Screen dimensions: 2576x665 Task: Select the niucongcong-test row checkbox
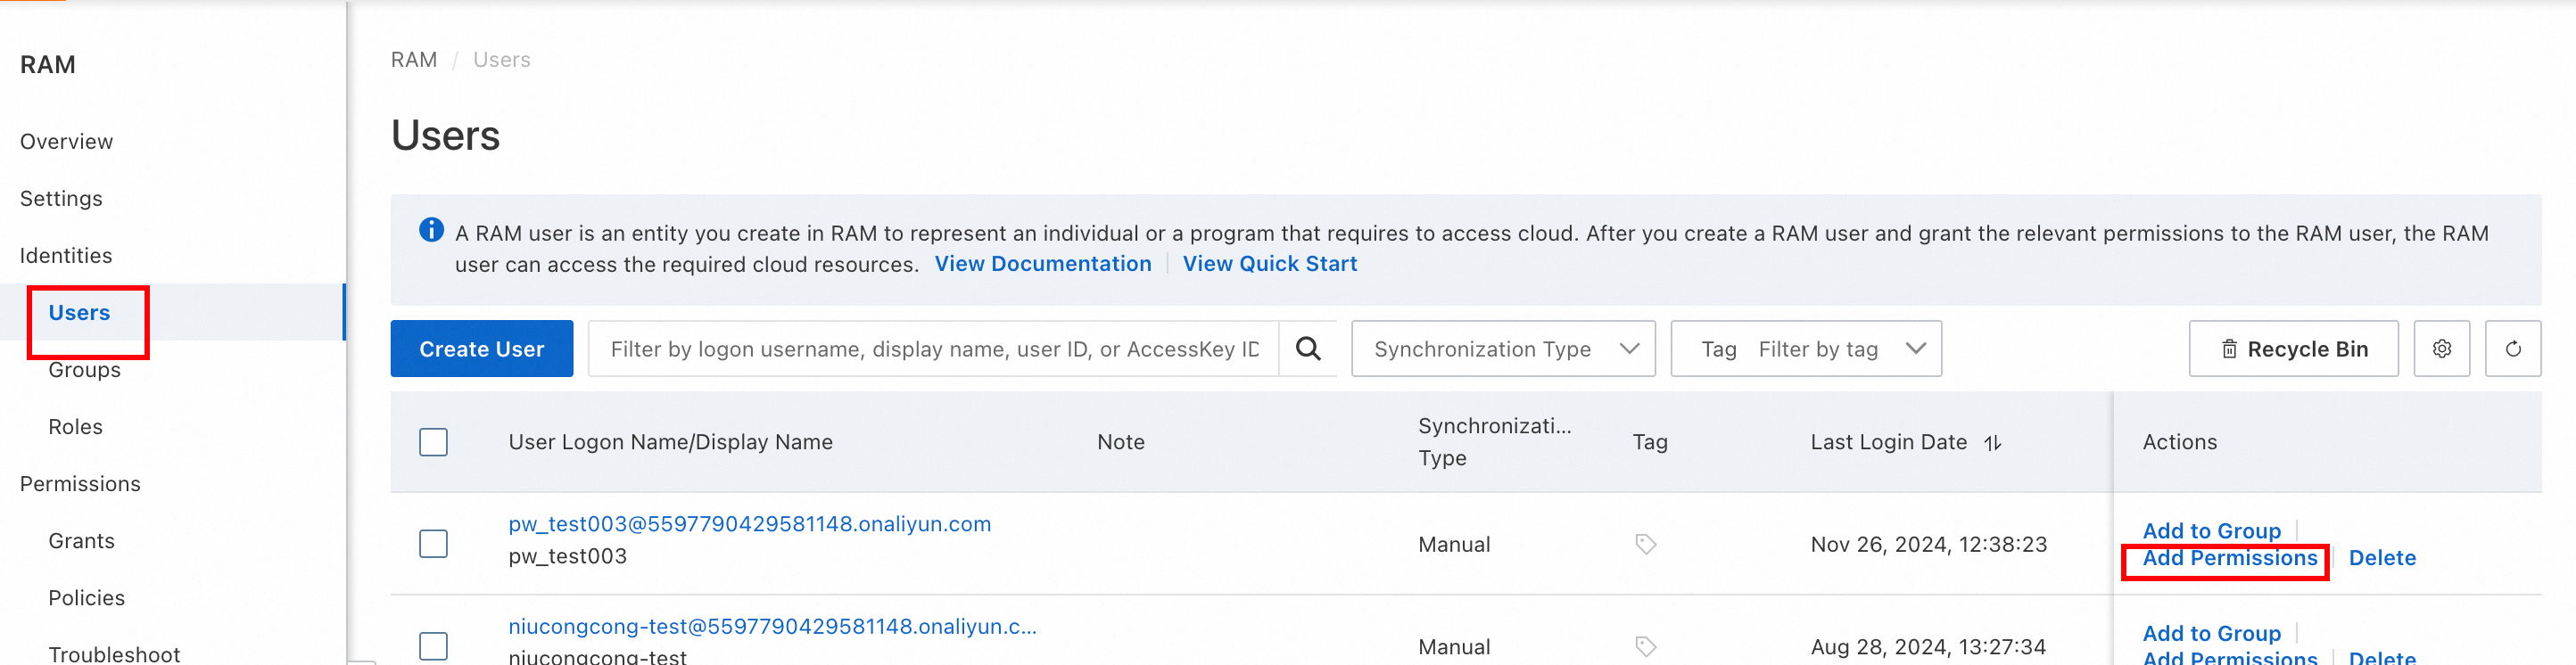[433, 646]
